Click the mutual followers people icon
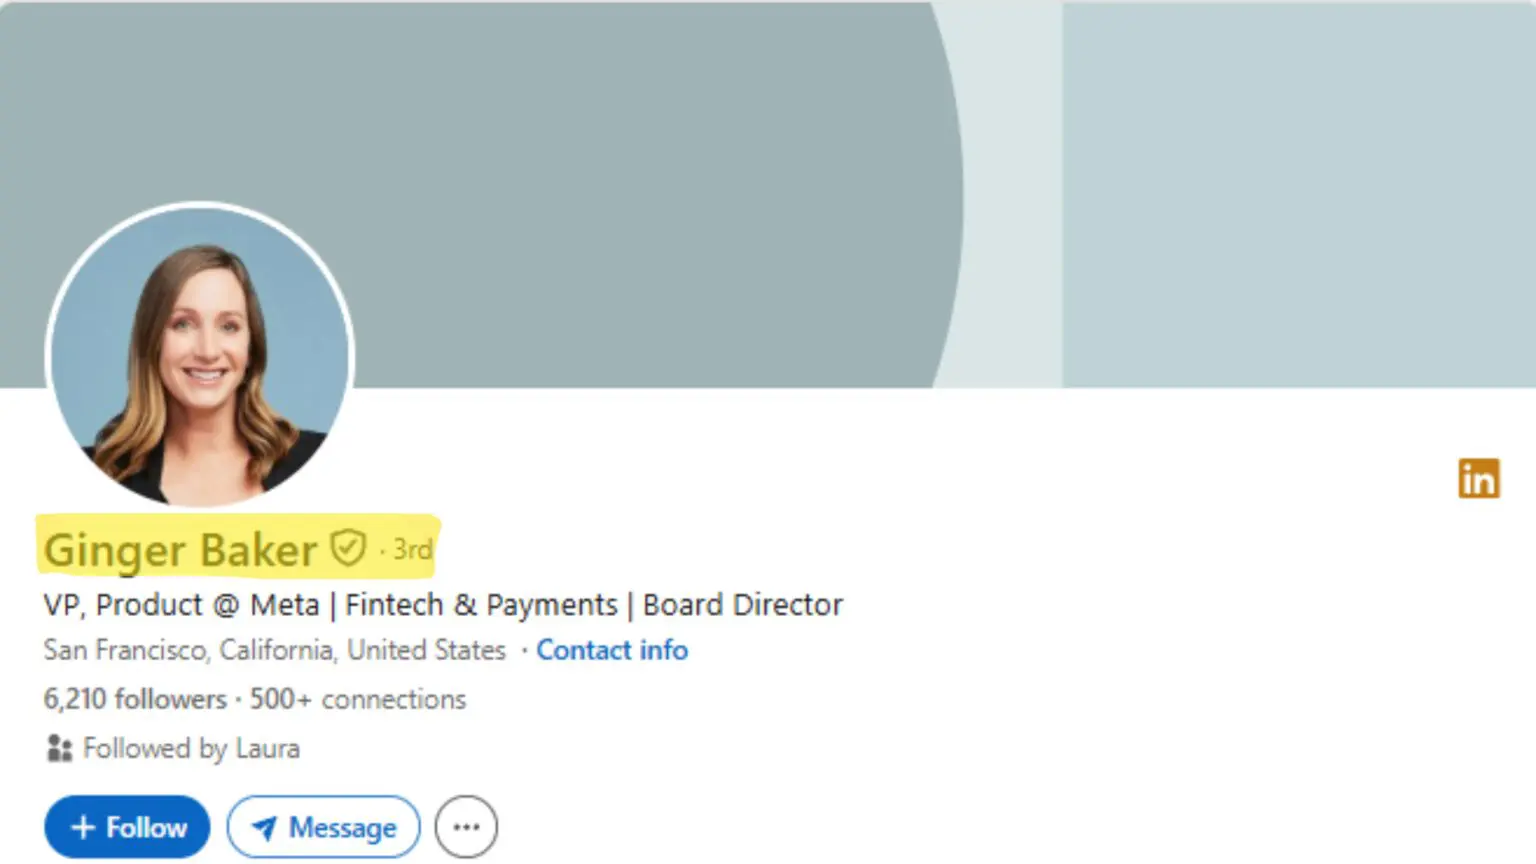 coord(59,748)
